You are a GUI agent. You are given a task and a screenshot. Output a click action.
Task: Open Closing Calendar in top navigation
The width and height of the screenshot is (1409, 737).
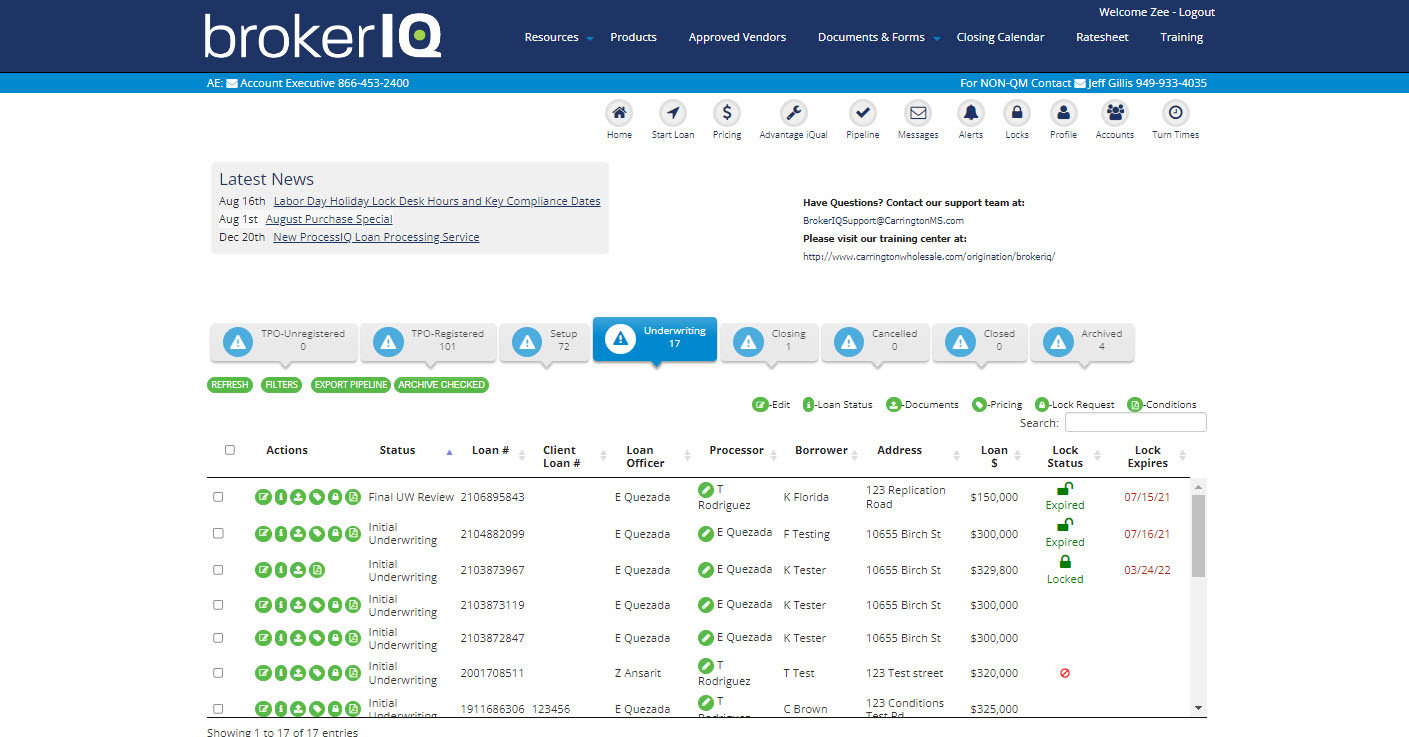click(1000, 38)
